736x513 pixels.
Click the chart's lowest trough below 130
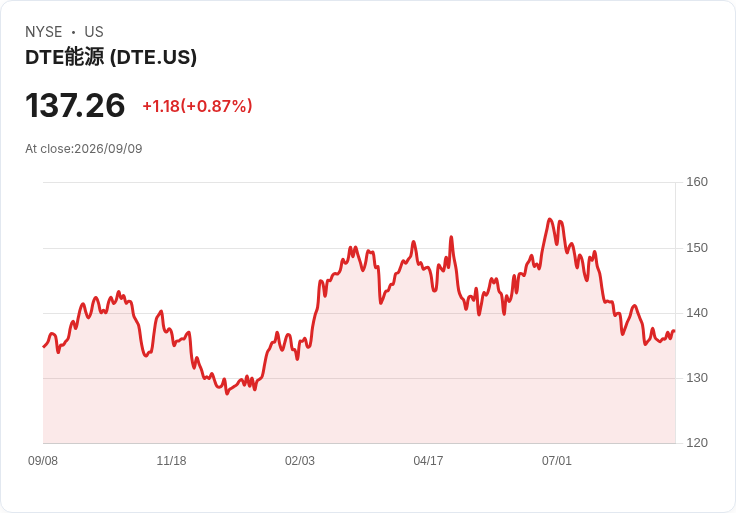point(227,393)
